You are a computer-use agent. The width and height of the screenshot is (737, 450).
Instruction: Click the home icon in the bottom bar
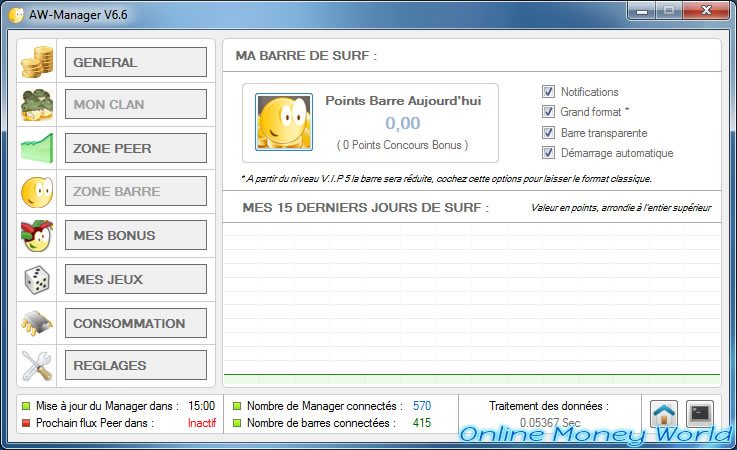tap(664, 414)
